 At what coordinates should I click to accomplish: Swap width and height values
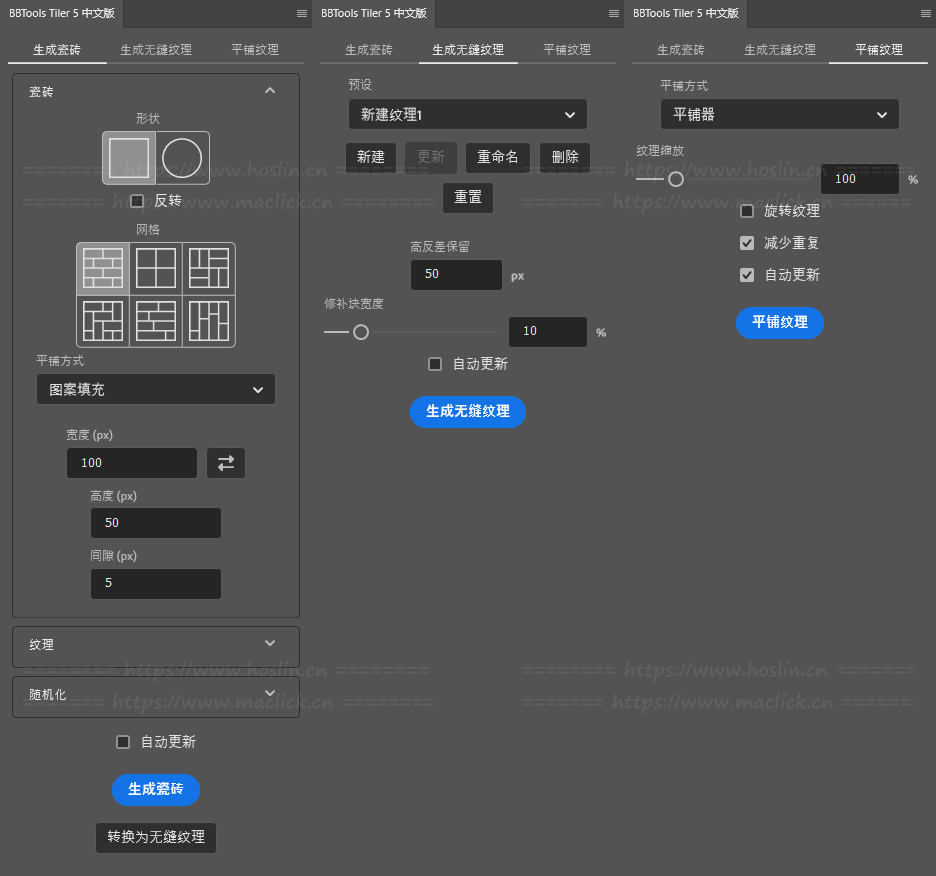[x=226, y=463]
